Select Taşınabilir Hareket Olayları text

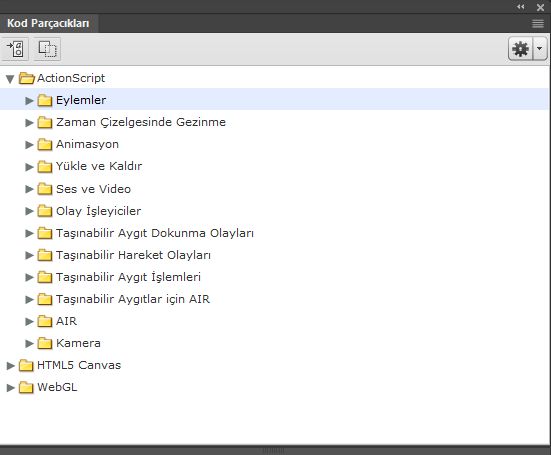point(134,255)
